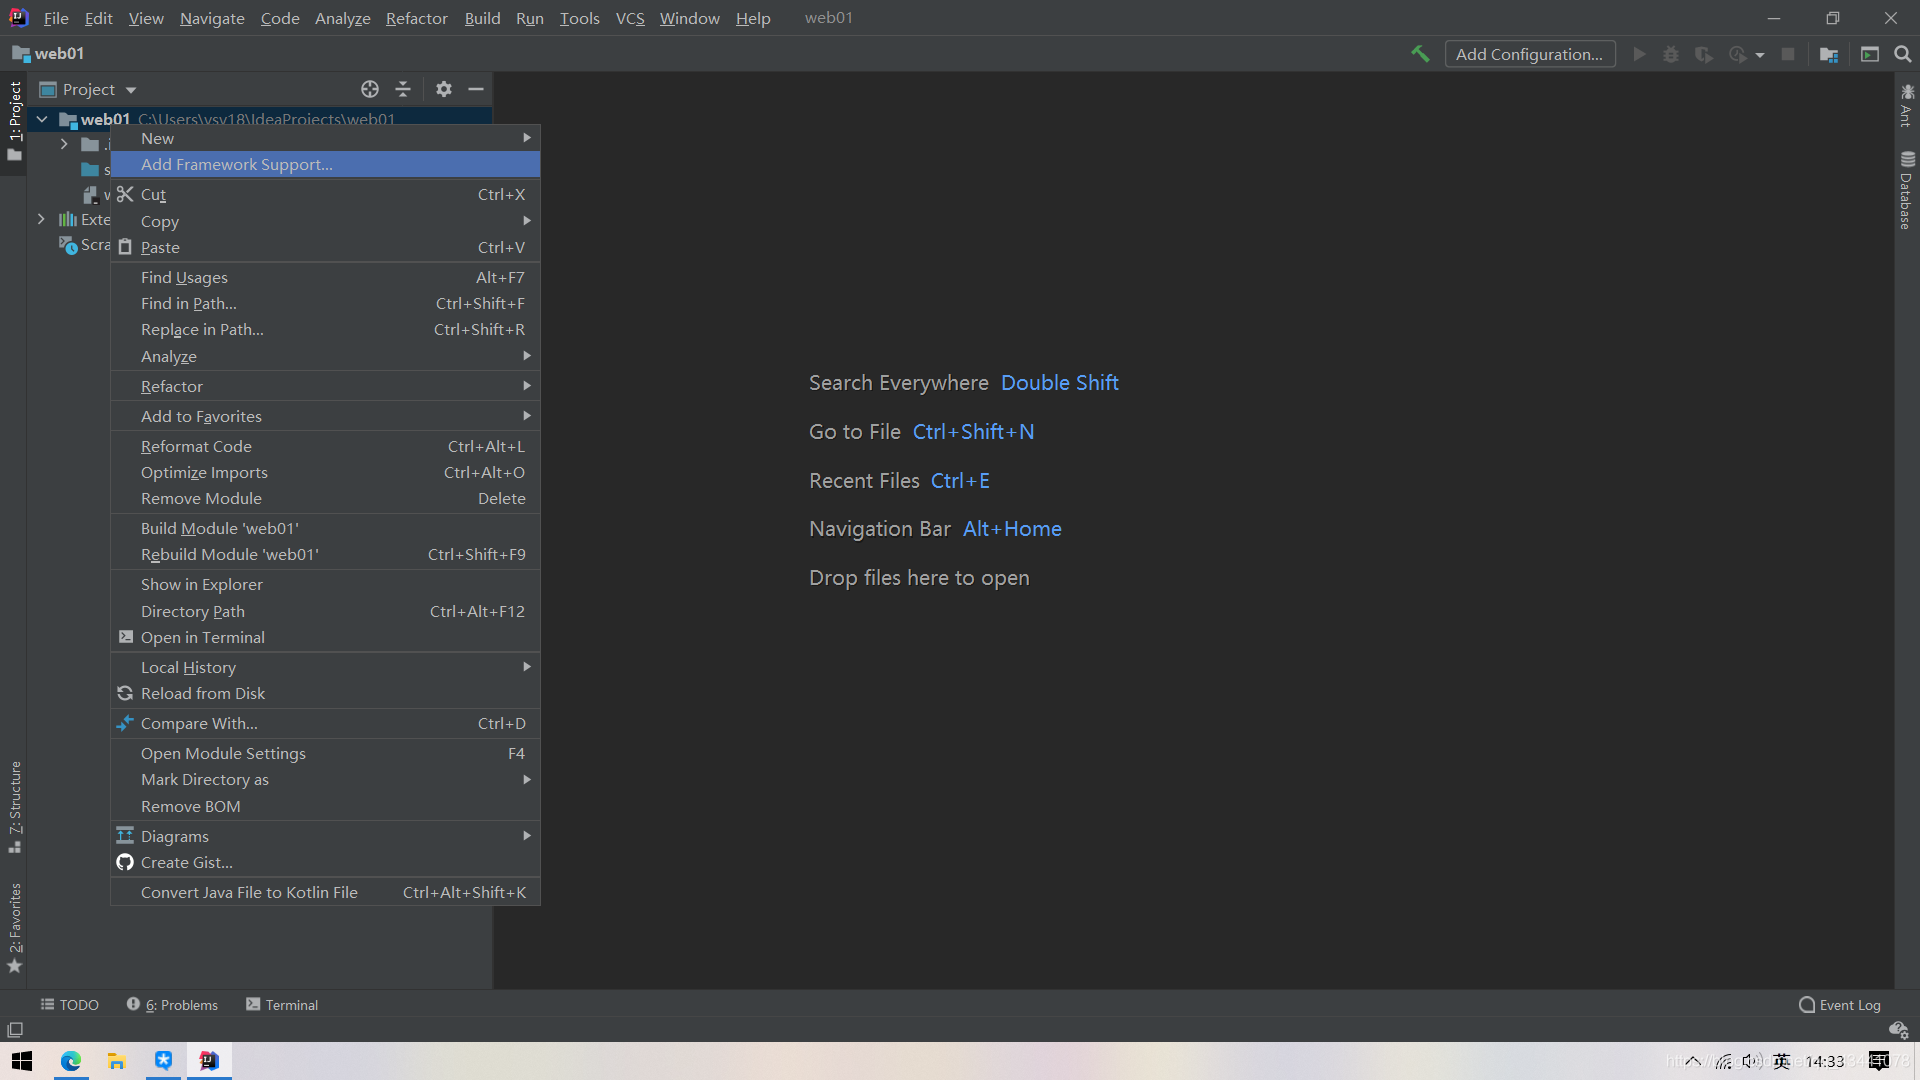The width and height of the screenshot is (1920, 1080).
Task: Click the Run configuration icon
Action: click(1638, 53)
